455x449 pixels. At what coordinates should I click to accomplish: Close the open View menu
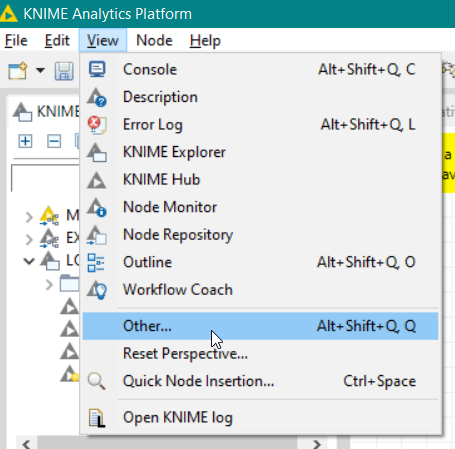103,41
